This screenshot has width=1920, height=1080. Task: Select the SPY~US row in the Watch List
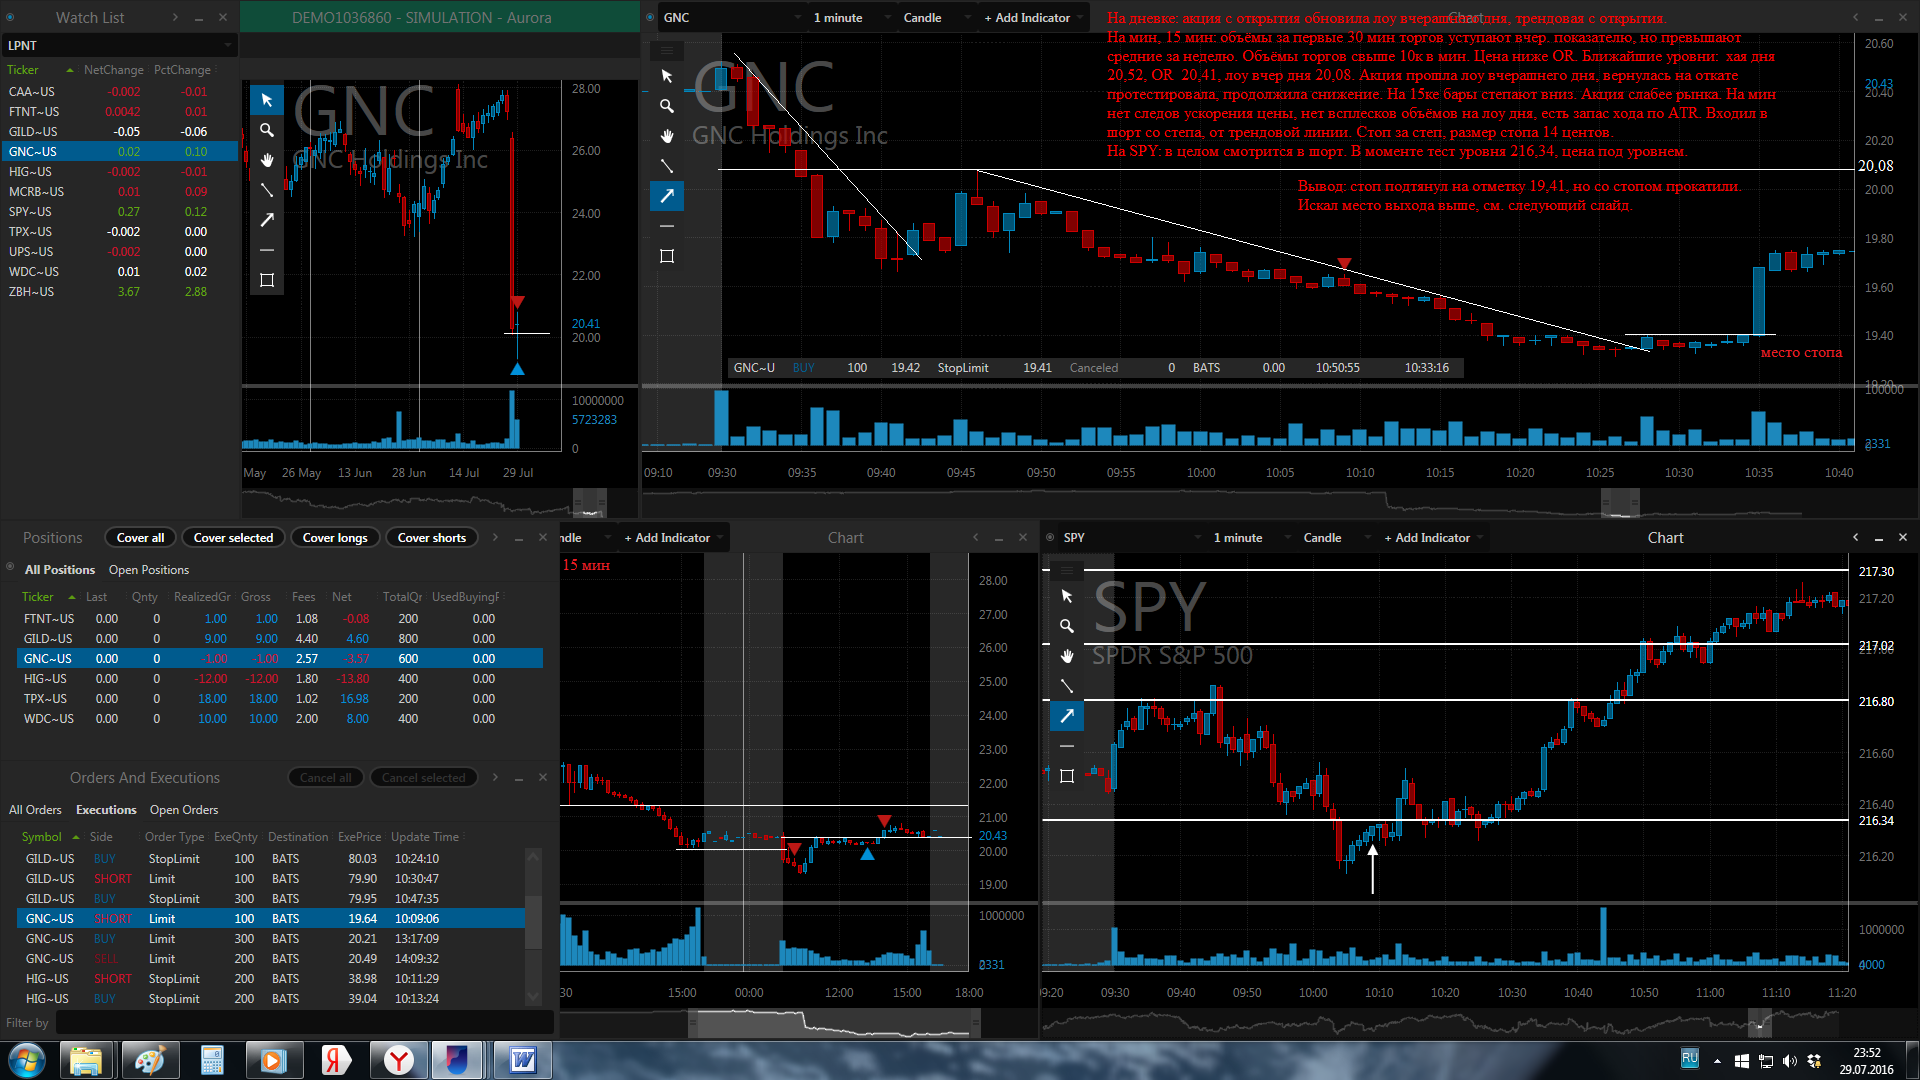pyautogui.click(x=120, y=212)
